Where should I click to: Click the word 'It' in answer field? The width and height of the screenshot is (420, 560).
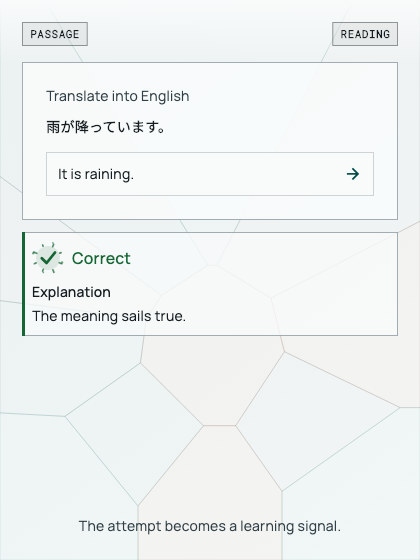62,174
